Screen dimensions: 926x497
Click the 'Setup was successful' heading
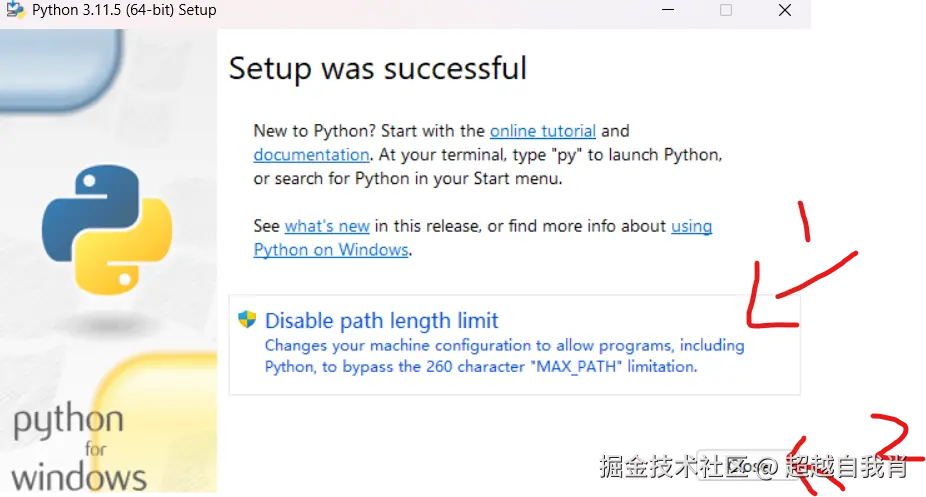point(377,68)
